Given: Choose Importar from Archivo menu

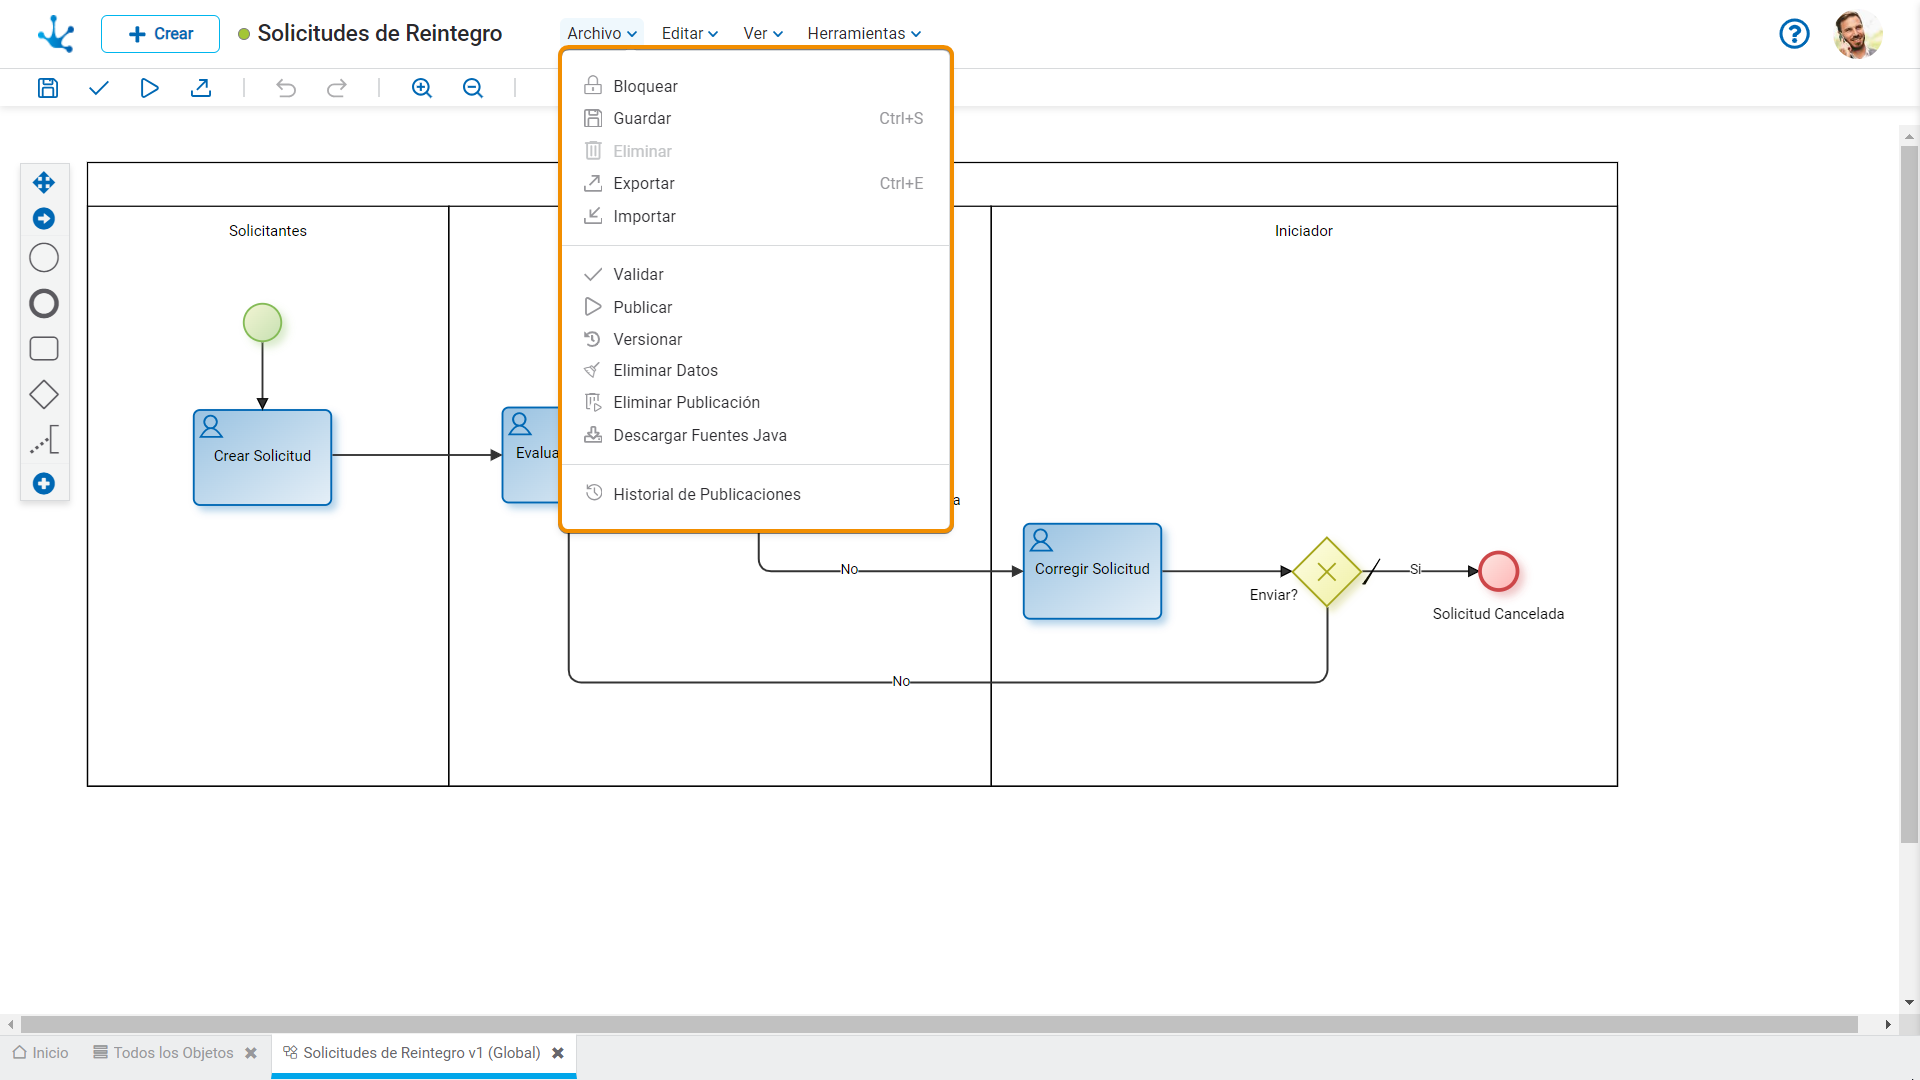Looking at the screenshot, I should [755, 216].
